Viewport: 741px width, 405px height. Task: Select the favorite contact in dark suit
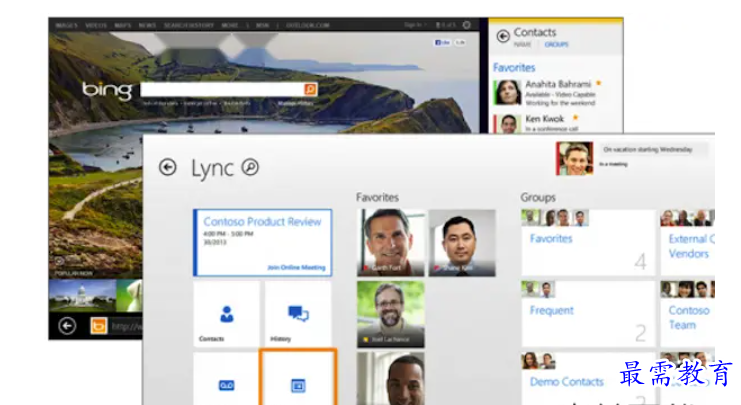pyautogui.click(x=462, y=243)
